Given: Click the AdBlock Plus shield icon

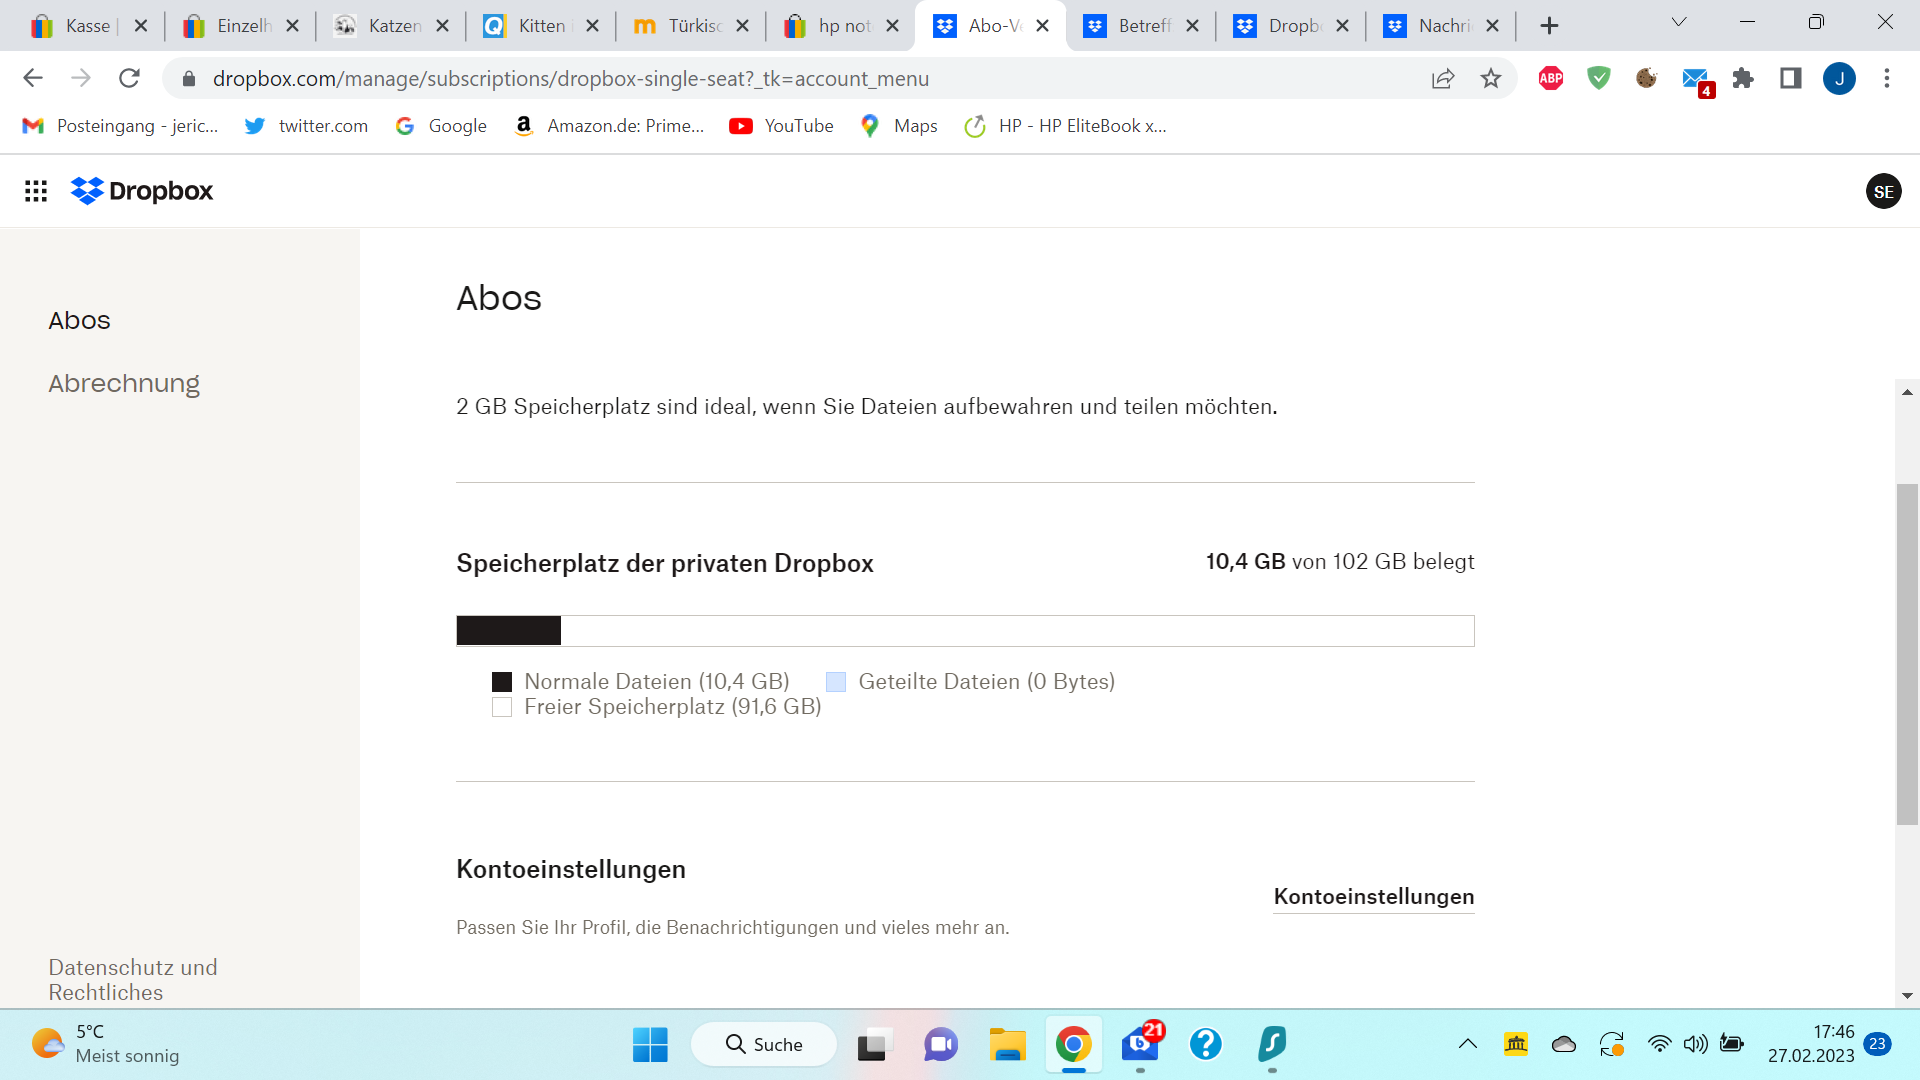Looking at the screenshot, I should [x=1553, y=78].
